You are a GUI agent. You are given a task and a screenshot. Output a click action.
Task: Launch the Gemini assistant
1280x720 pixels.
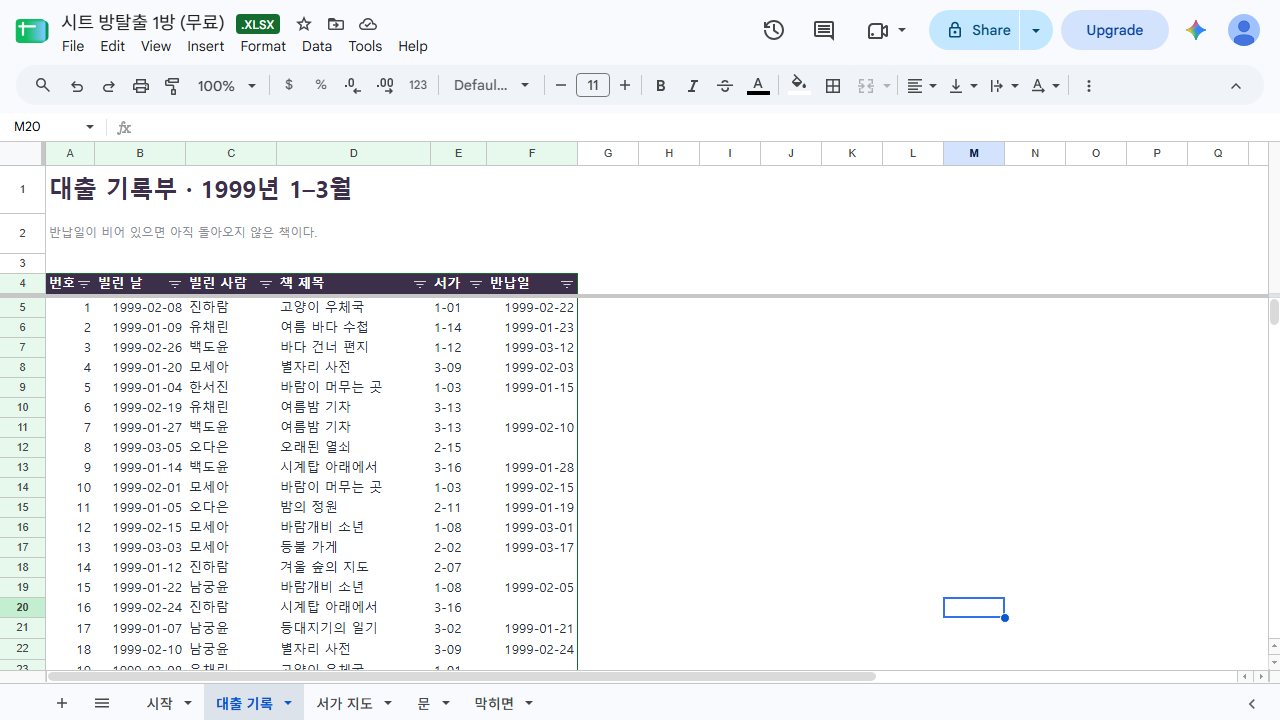(x=1196, y=30)
